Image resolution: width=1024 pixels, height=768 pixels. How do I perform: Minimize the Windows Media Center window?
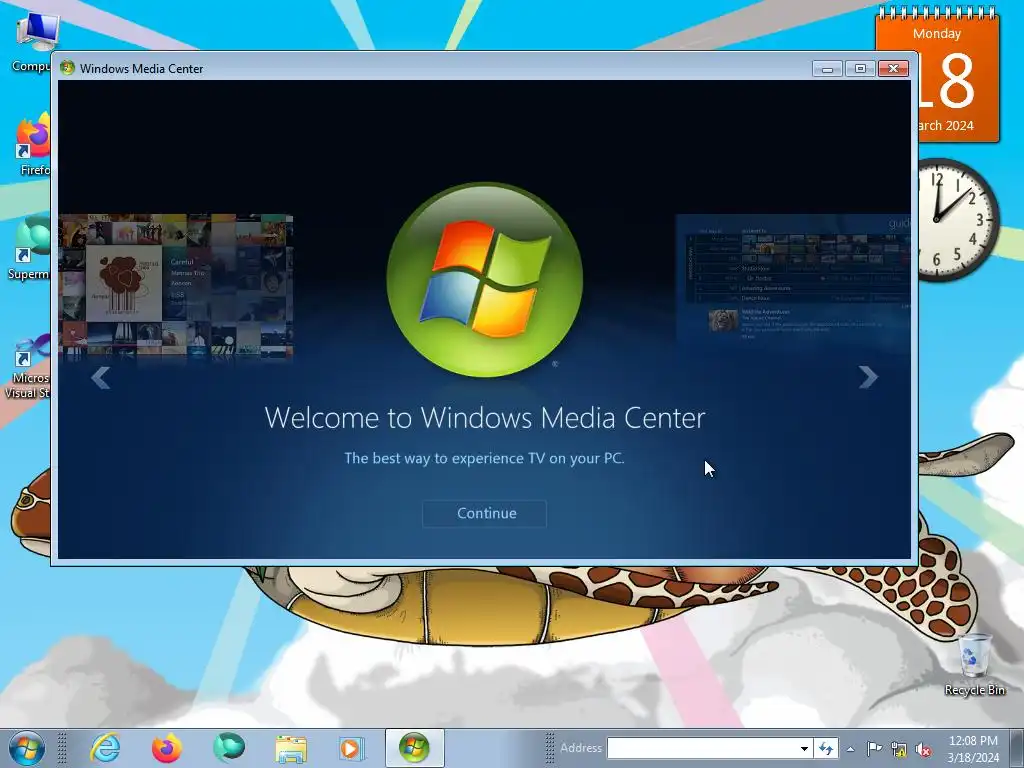(827, 69)
